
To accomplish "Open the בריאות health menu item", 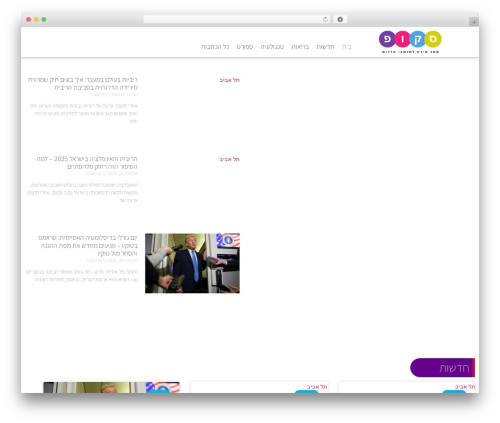I will (300, 47).
